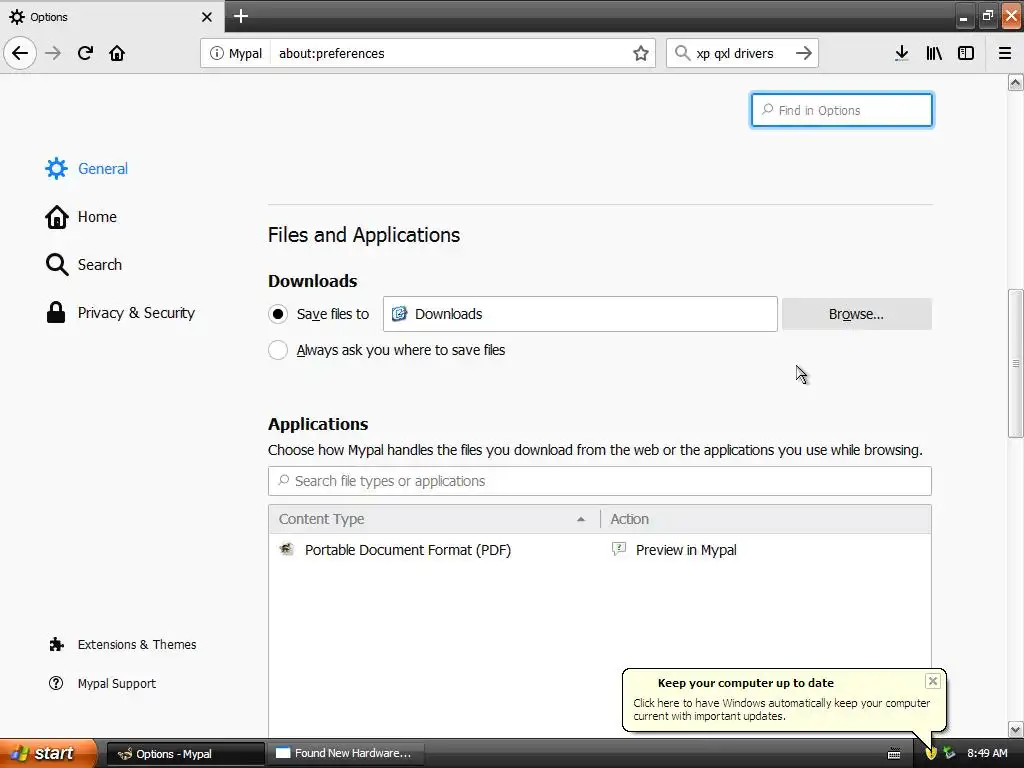
Task: Select 'Save files to' radio button
Action: pyautogui.click(x=278, y=314)
